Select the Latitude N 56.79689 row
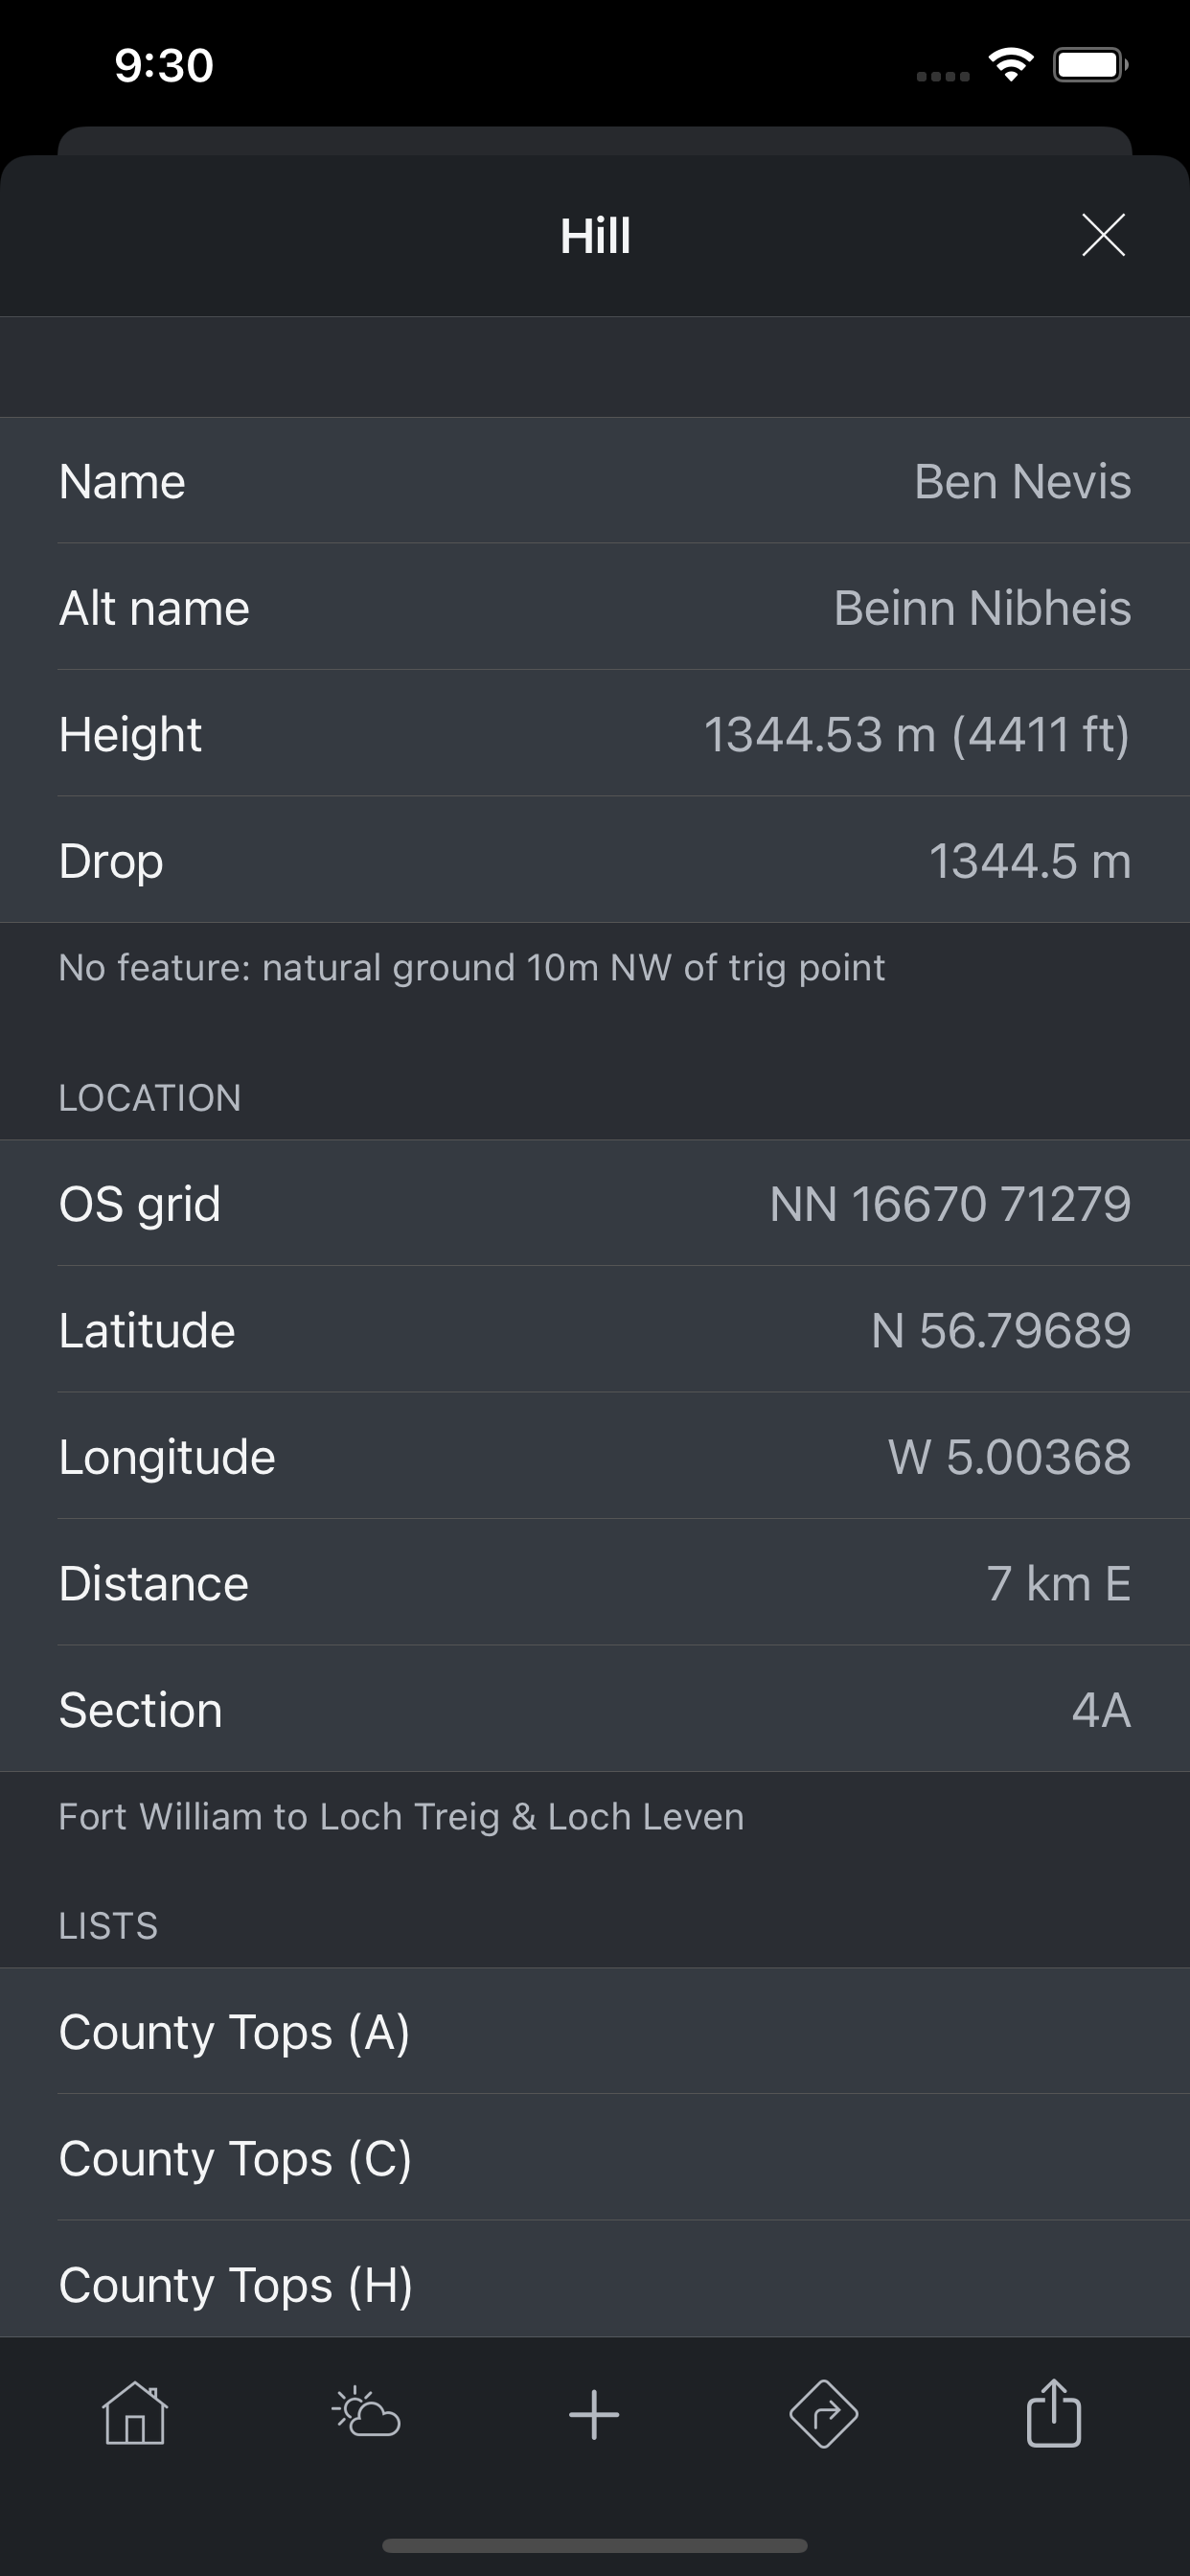Viewport: 1190px width, 2576px height. [x=594, y=1330]
